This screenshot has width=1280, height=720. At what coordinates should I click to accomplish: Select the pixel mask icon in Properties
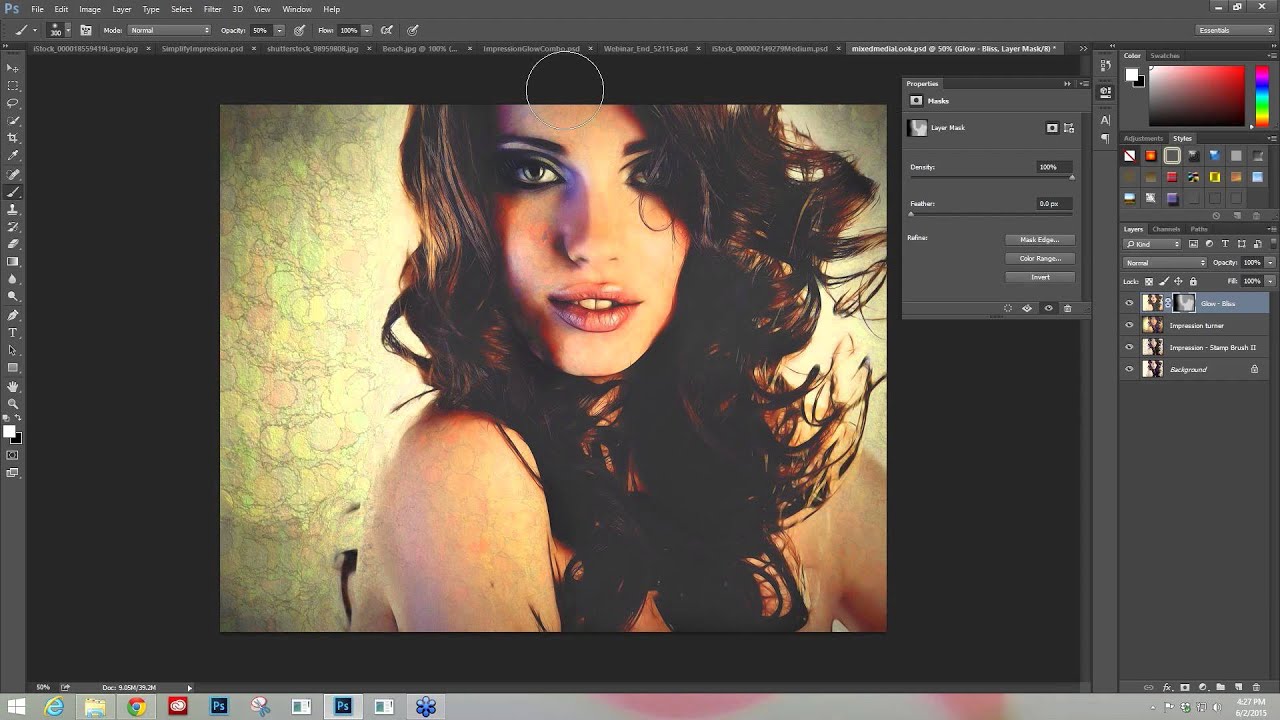pyautogui.click(x=1052, y=128)
